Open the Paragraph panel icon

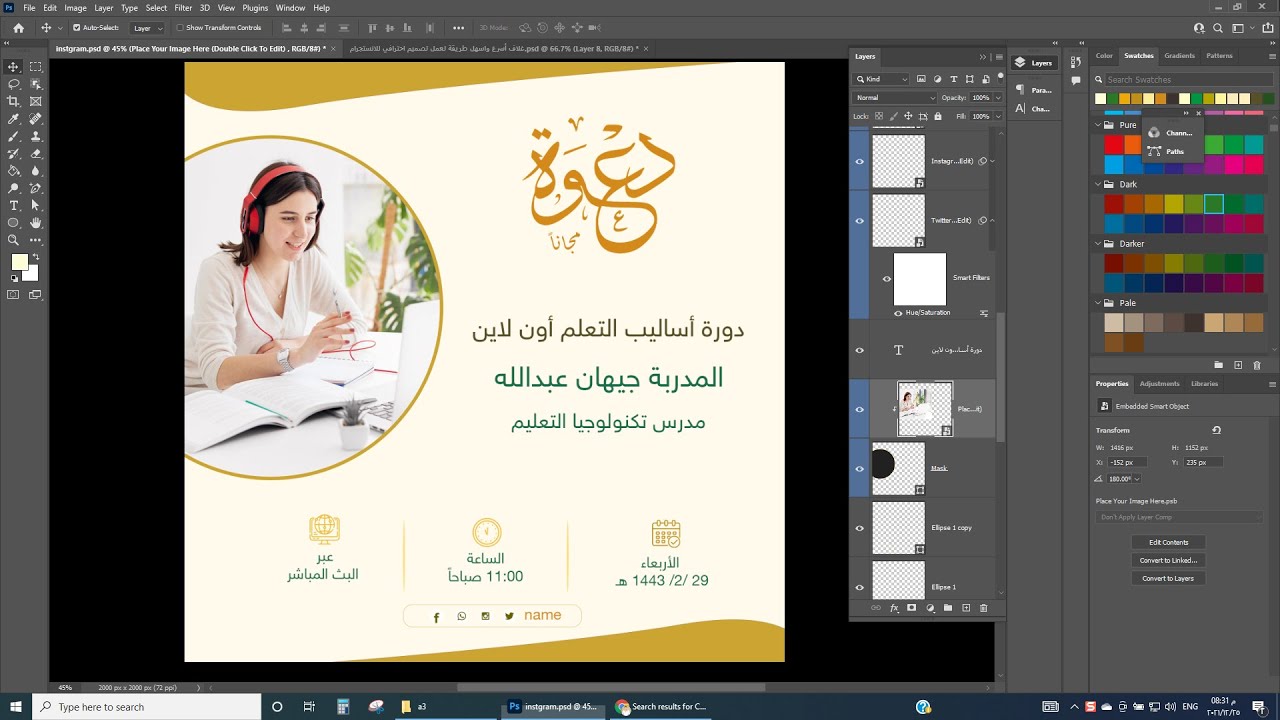[1020, 90]
